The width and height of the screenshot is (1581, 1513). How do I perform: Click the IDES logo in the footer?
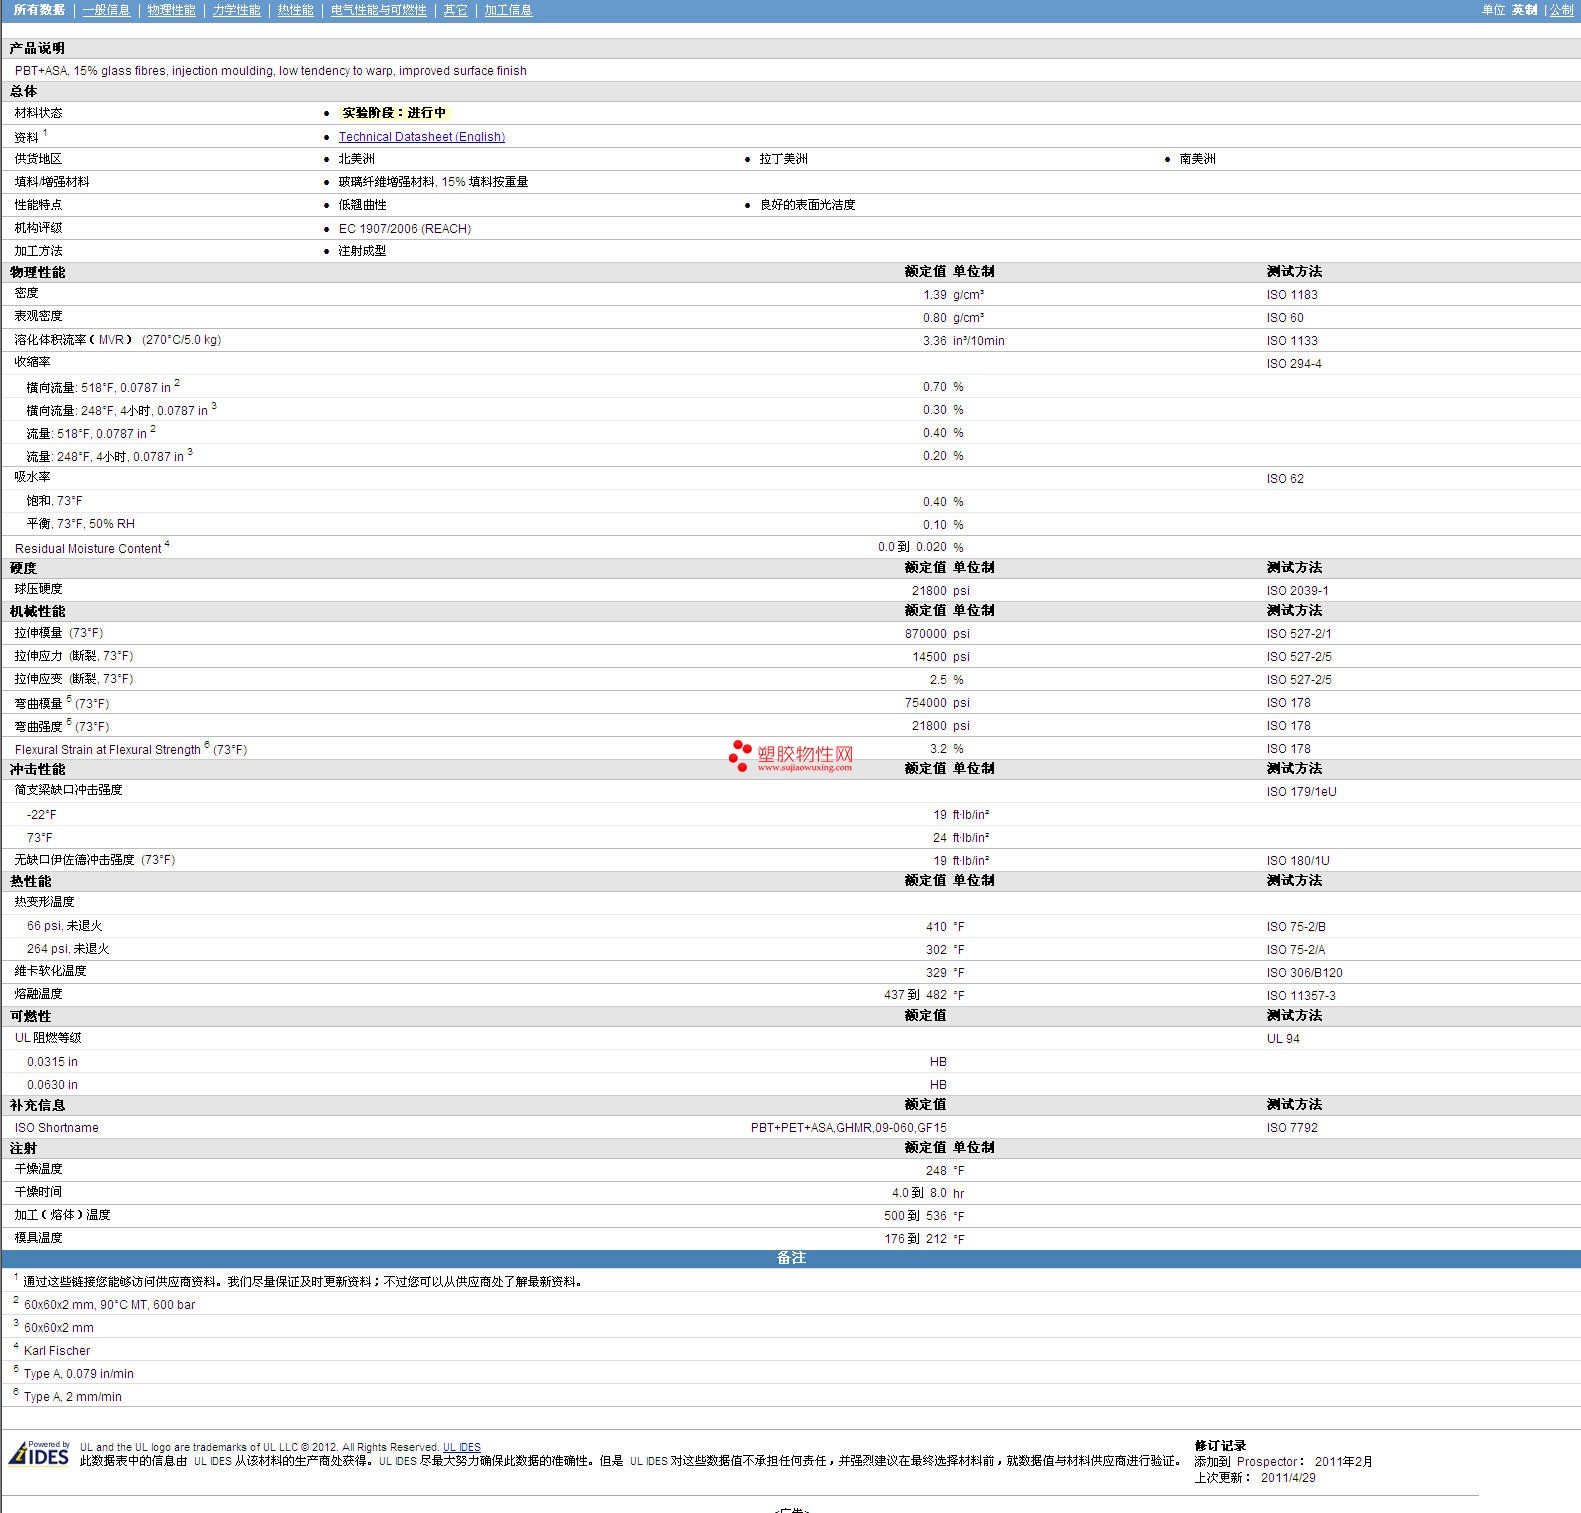(40, 1453)
